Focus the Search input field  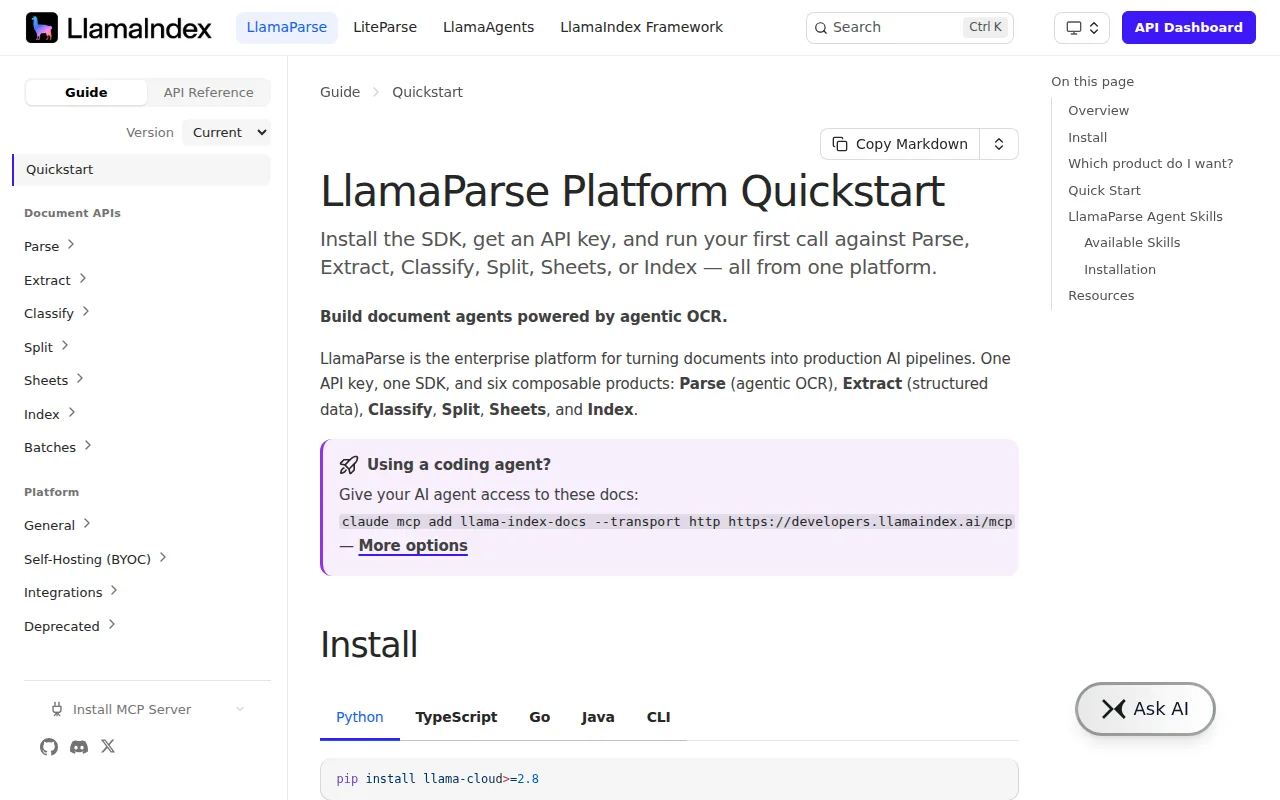coord(910,28)
